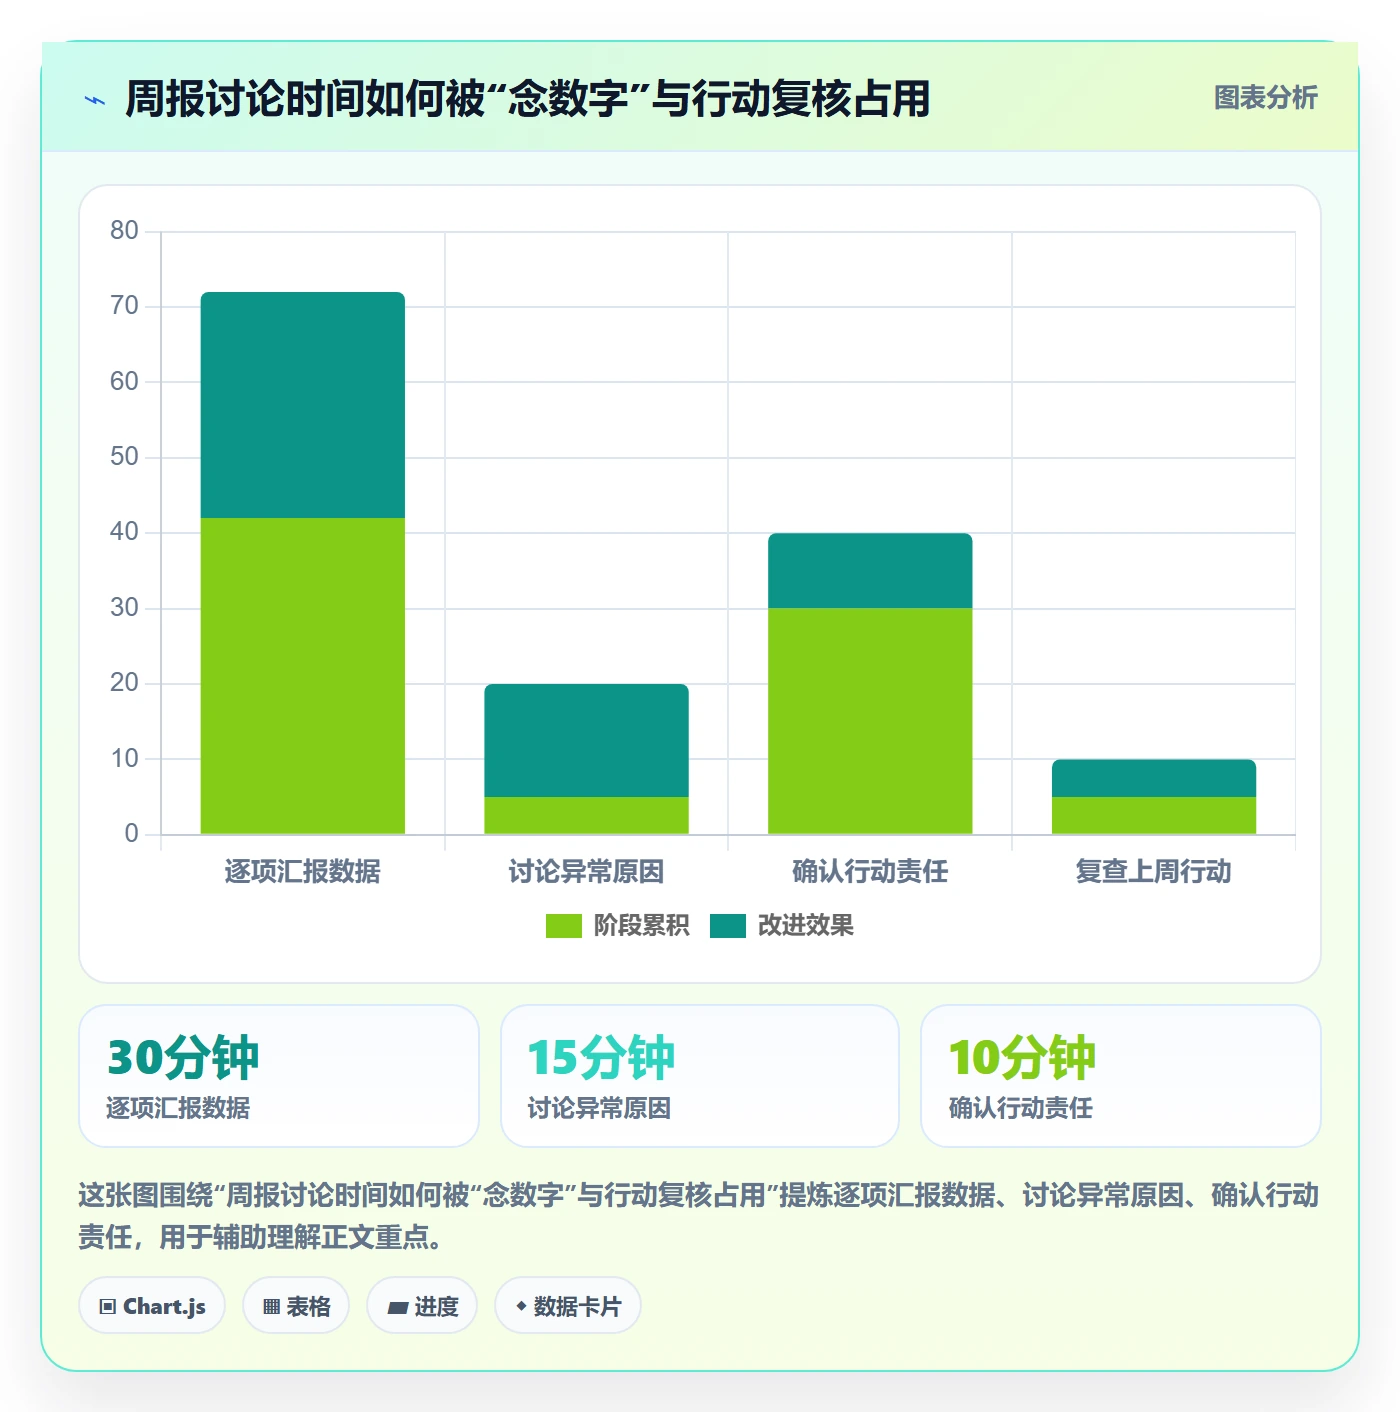Select the Chart.js tag chip
The width and height of the screenshot is (1400, 1412).
point(152,1306)
